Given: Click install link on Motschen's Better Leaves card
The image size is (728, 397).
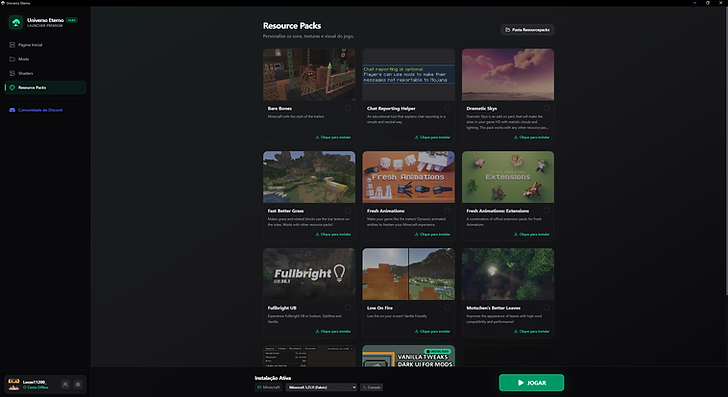Looking at the screenshot, I should point(532,332).
